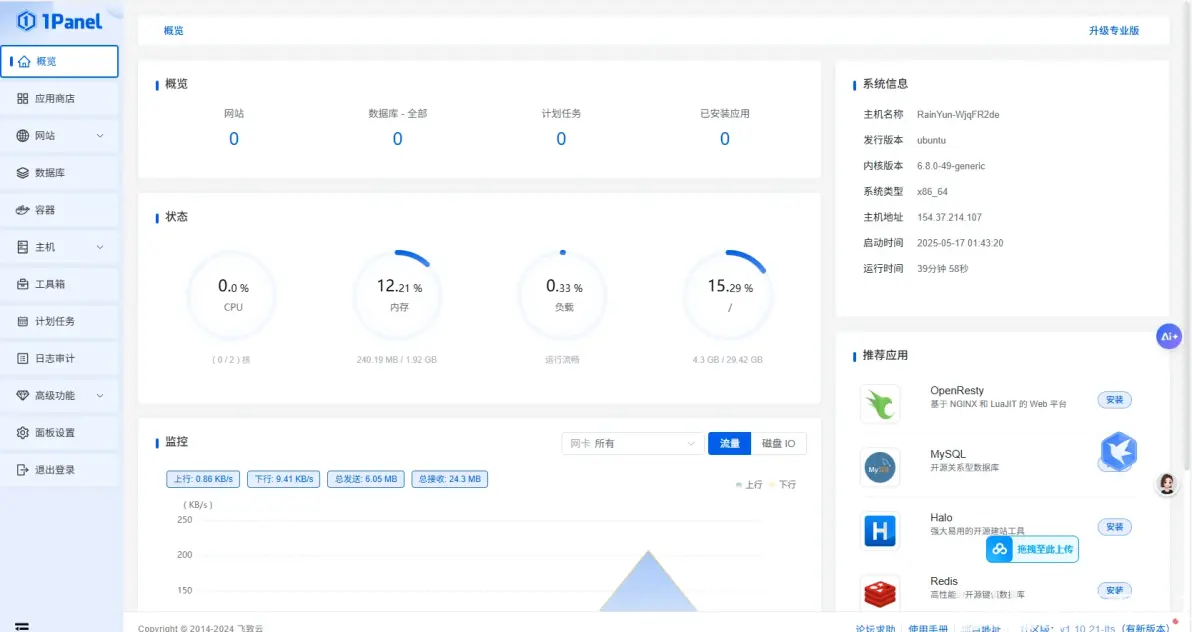Open the AI+ floating assistant button

pyautogui.click(x=1168, y=336)
